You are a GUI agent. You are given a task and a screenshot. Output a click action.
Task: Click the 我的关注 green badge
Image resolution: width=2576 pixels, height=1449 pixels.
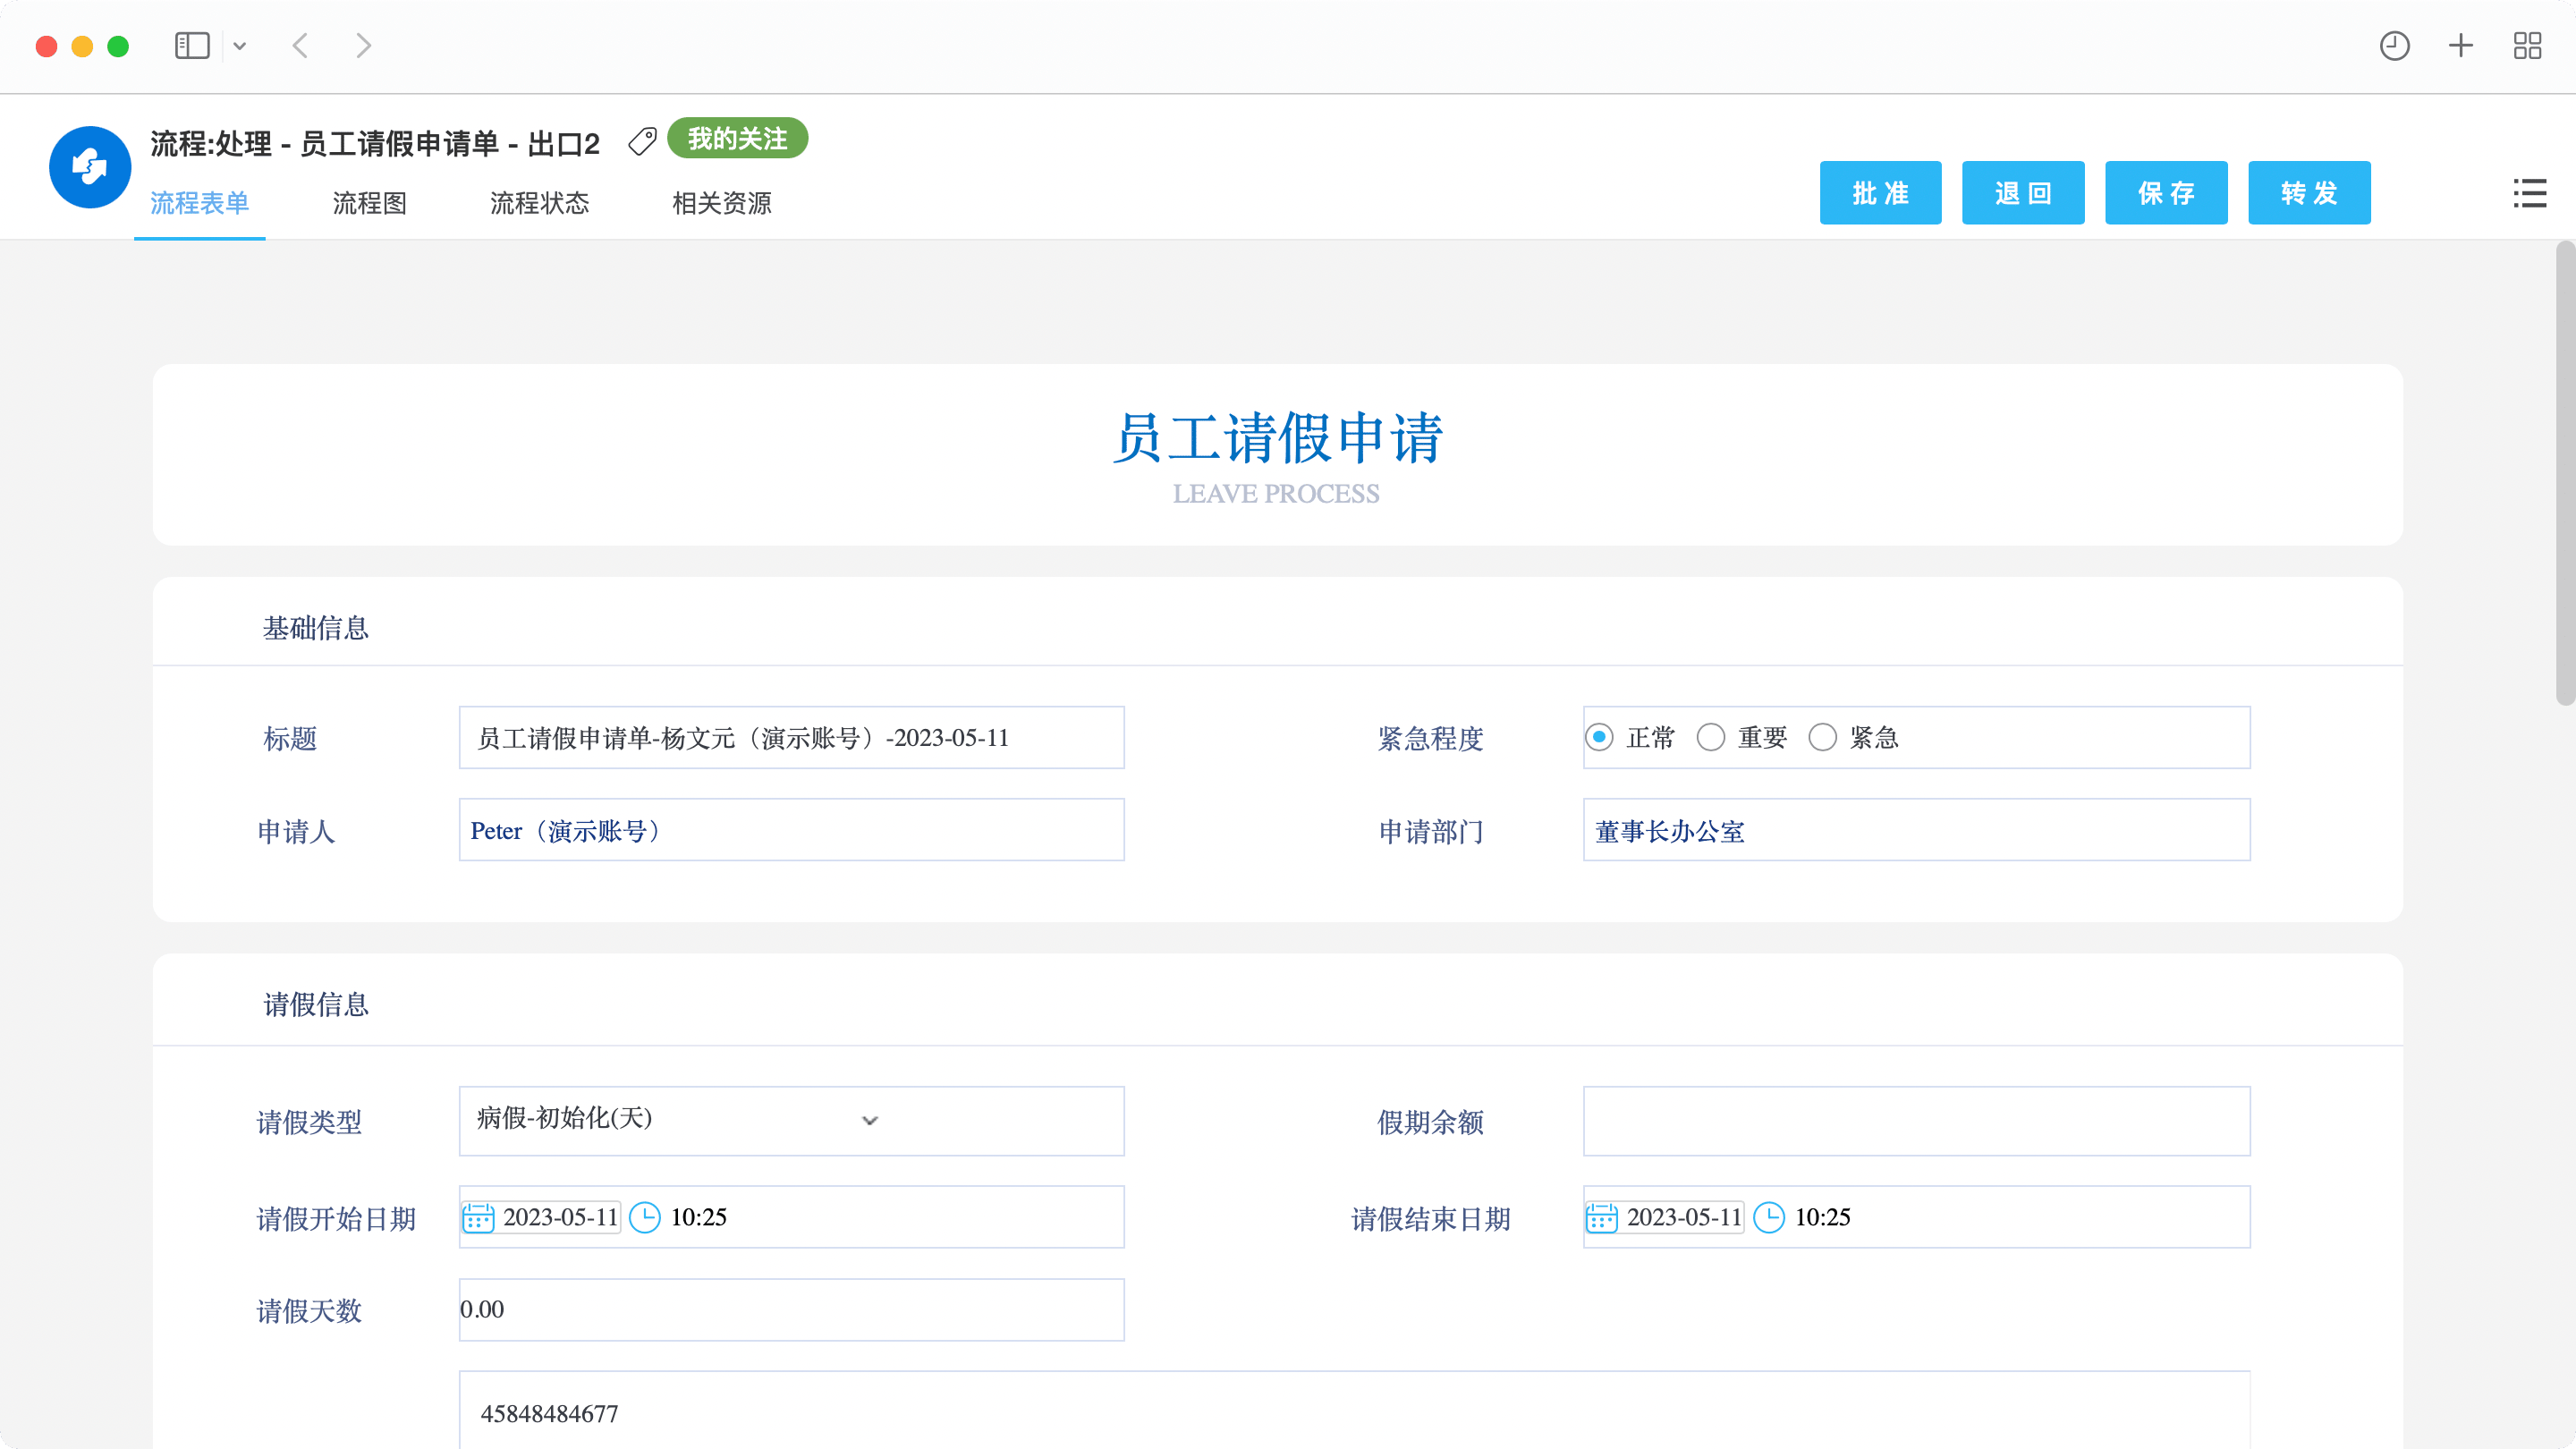(x=737, y=138)
